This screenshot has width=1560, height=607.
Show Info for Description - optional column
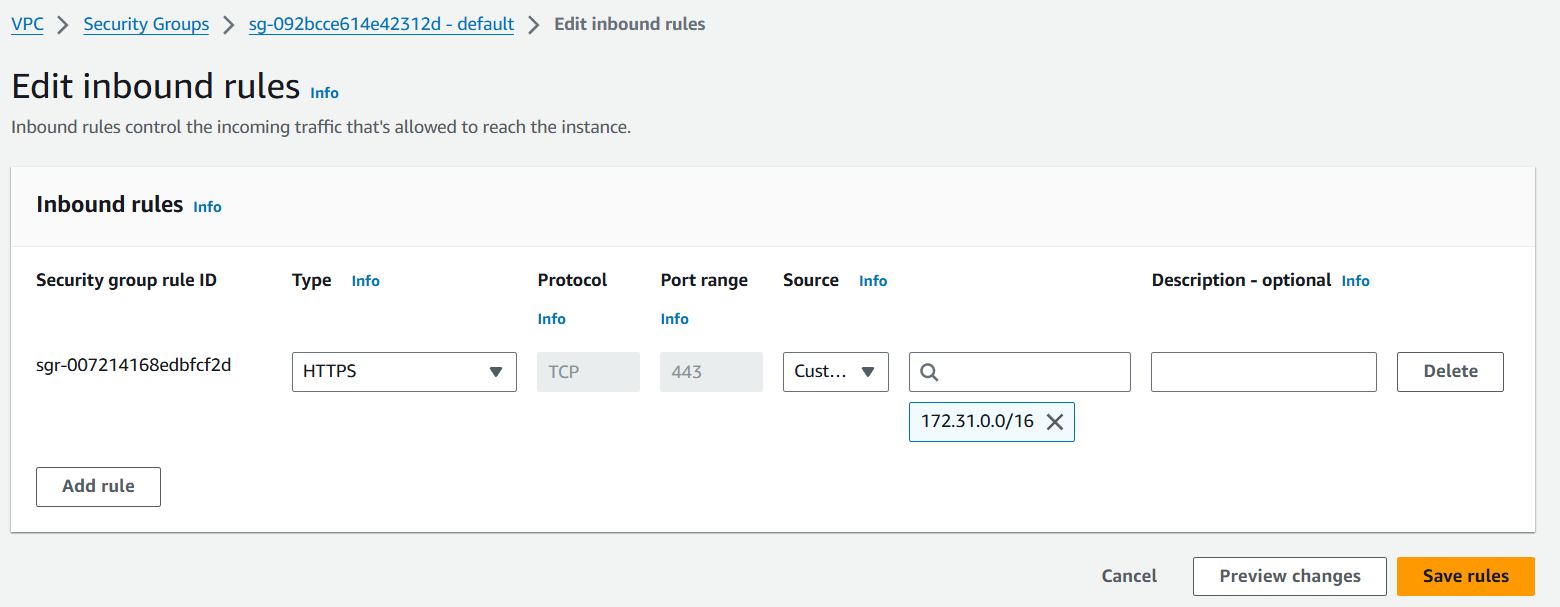(x=1355, y=281)
